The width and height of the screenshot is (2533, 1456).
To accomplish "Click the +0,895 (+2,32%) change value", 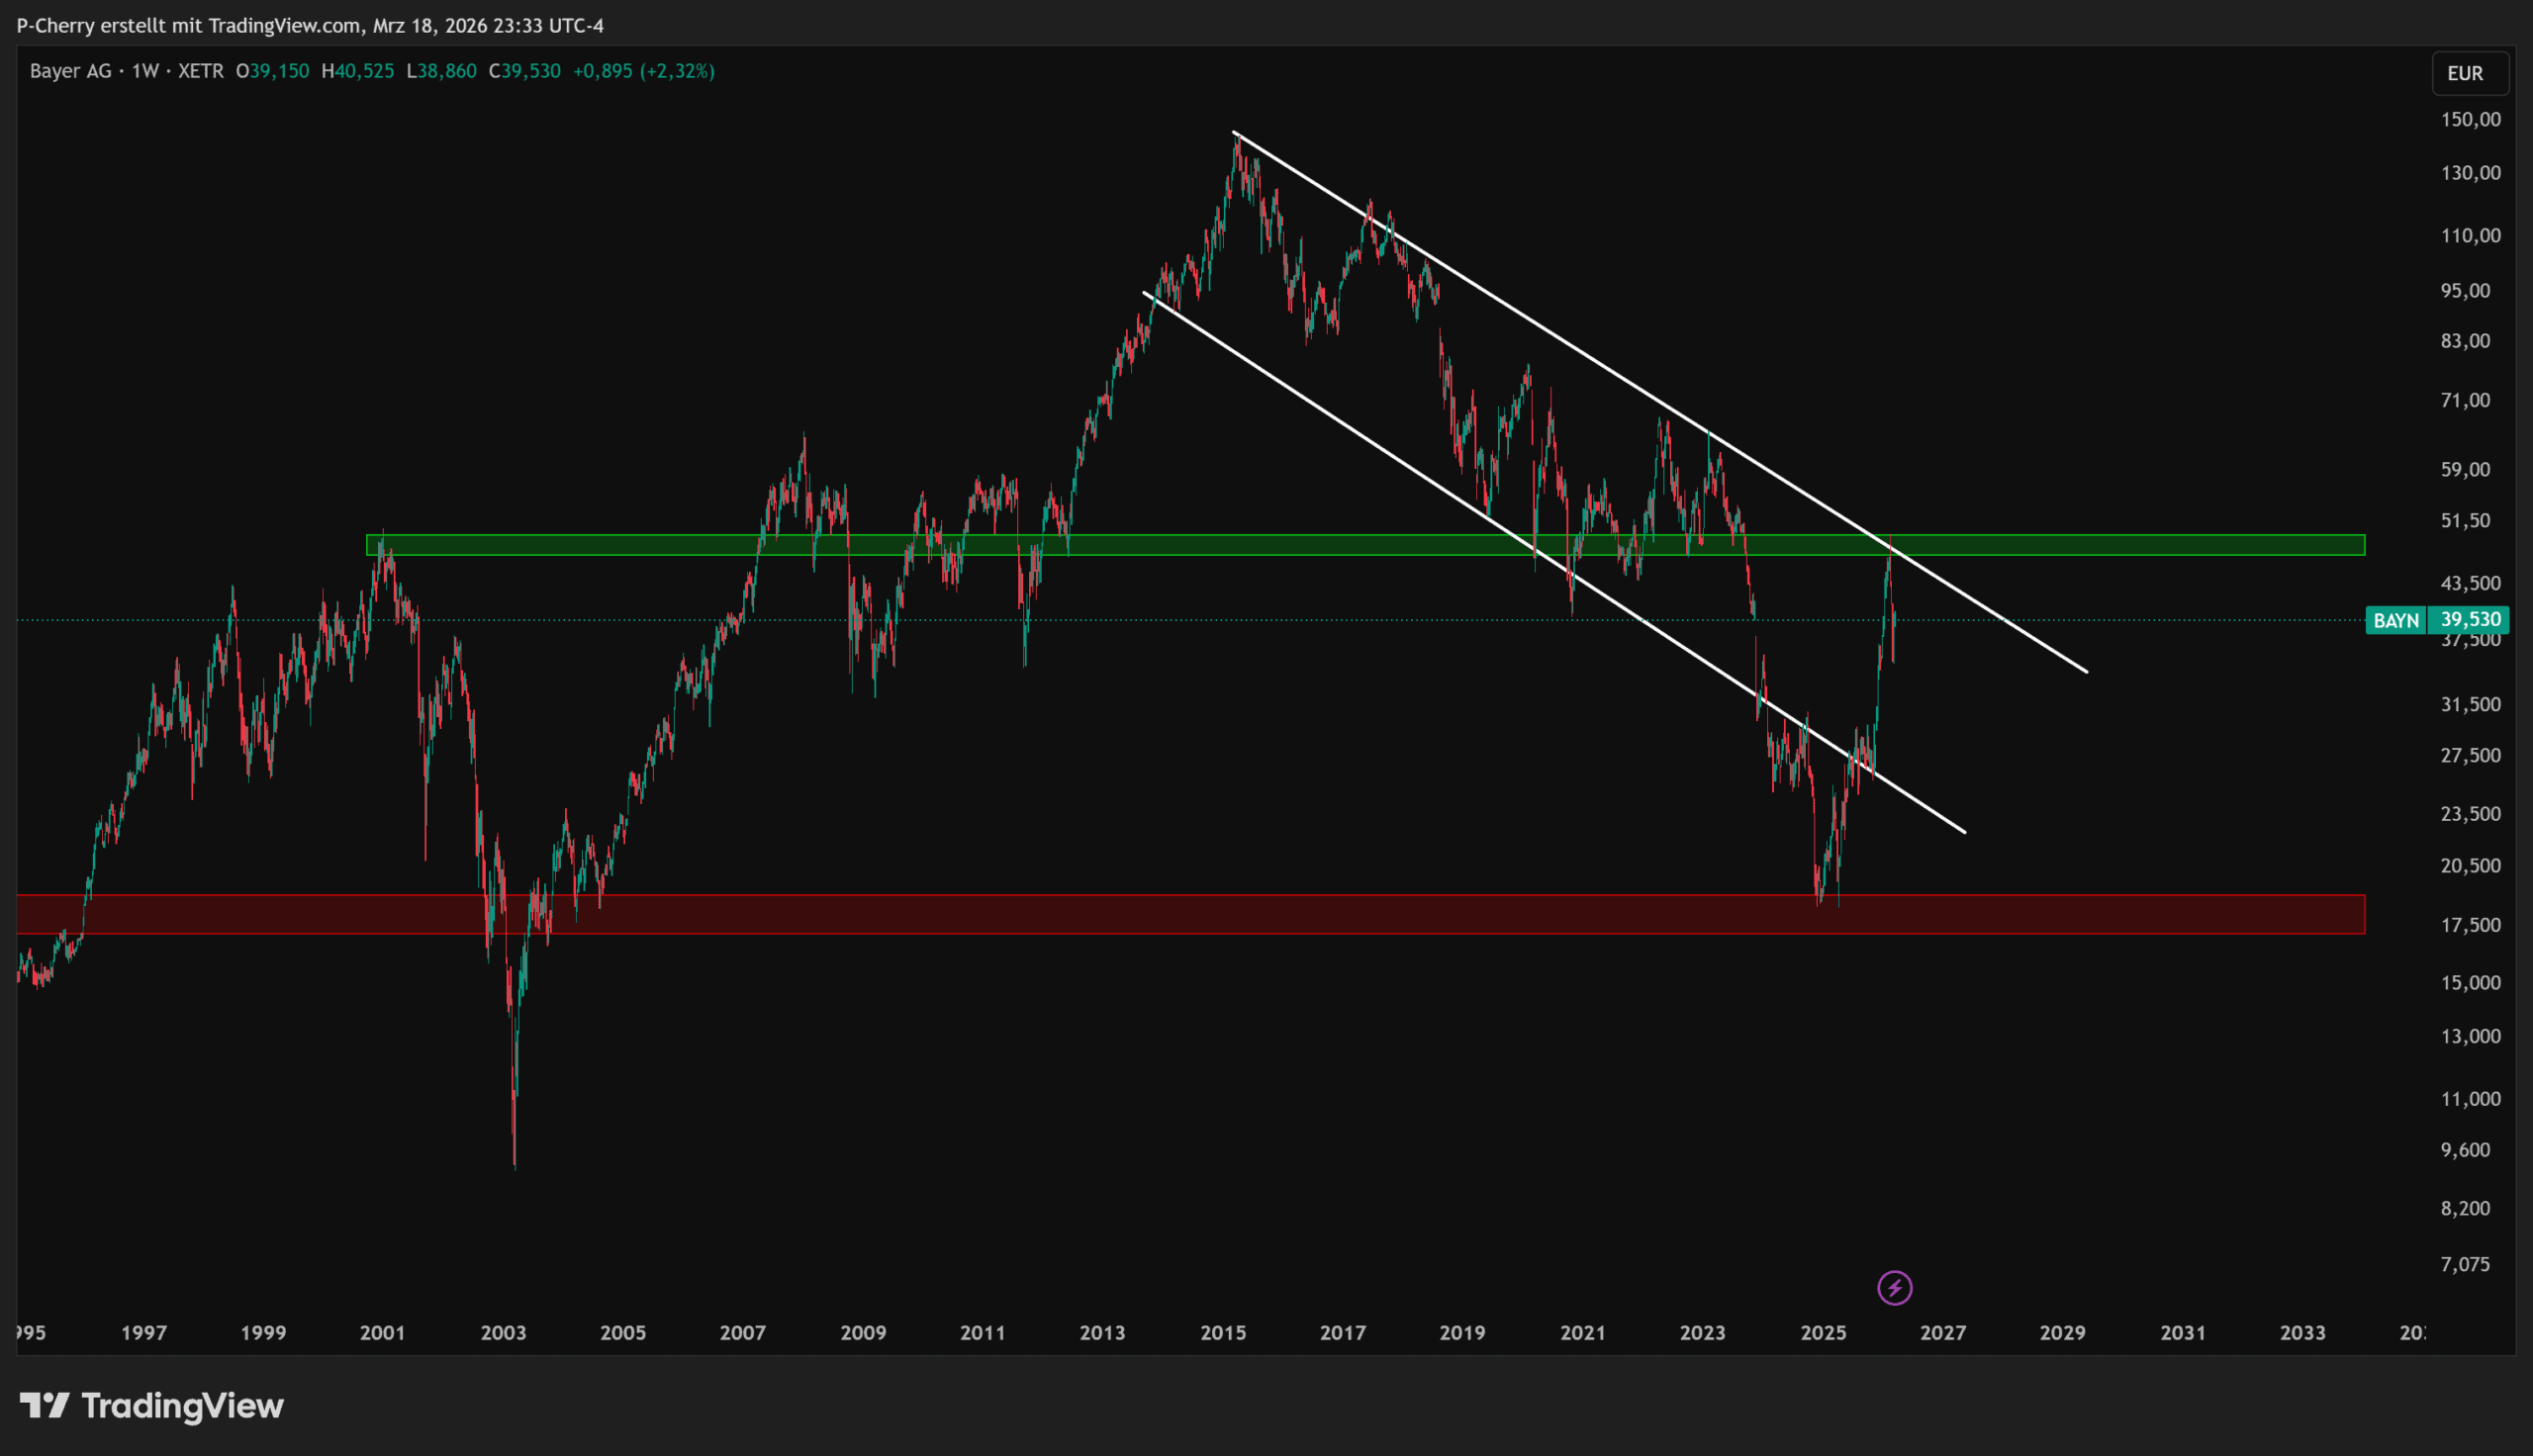I will pos(643,71).
